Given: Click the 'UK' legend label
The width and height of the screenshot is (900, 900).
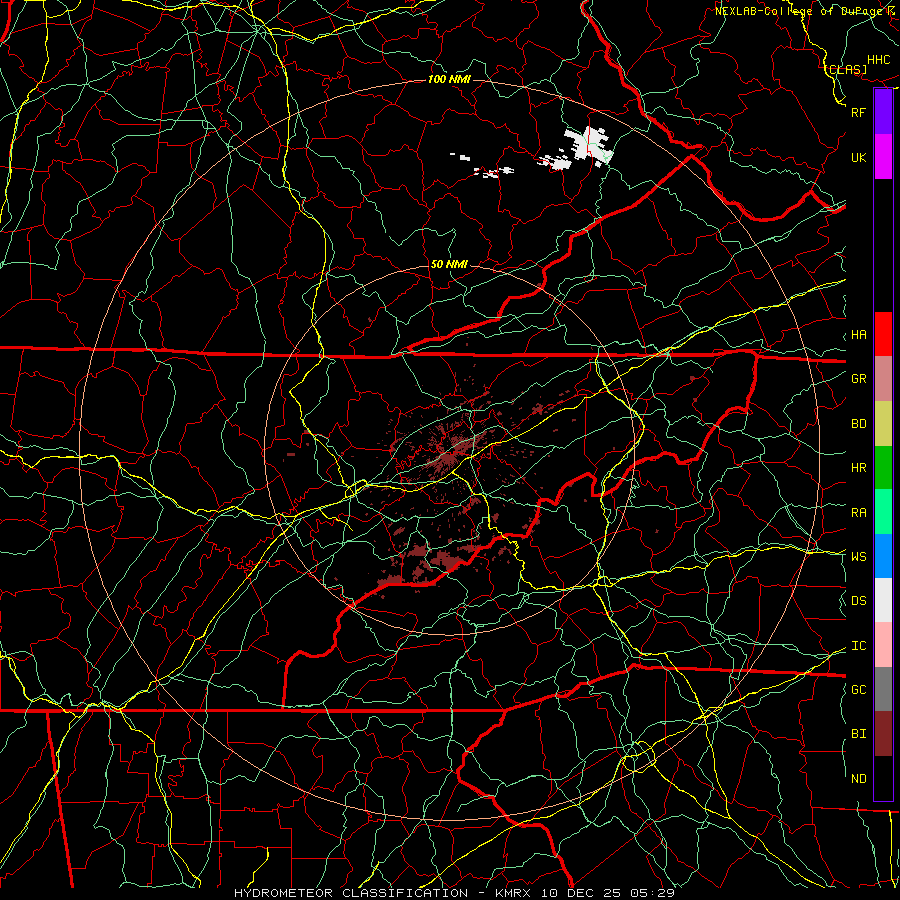Looking at the screenshot, I should (859, 157).
